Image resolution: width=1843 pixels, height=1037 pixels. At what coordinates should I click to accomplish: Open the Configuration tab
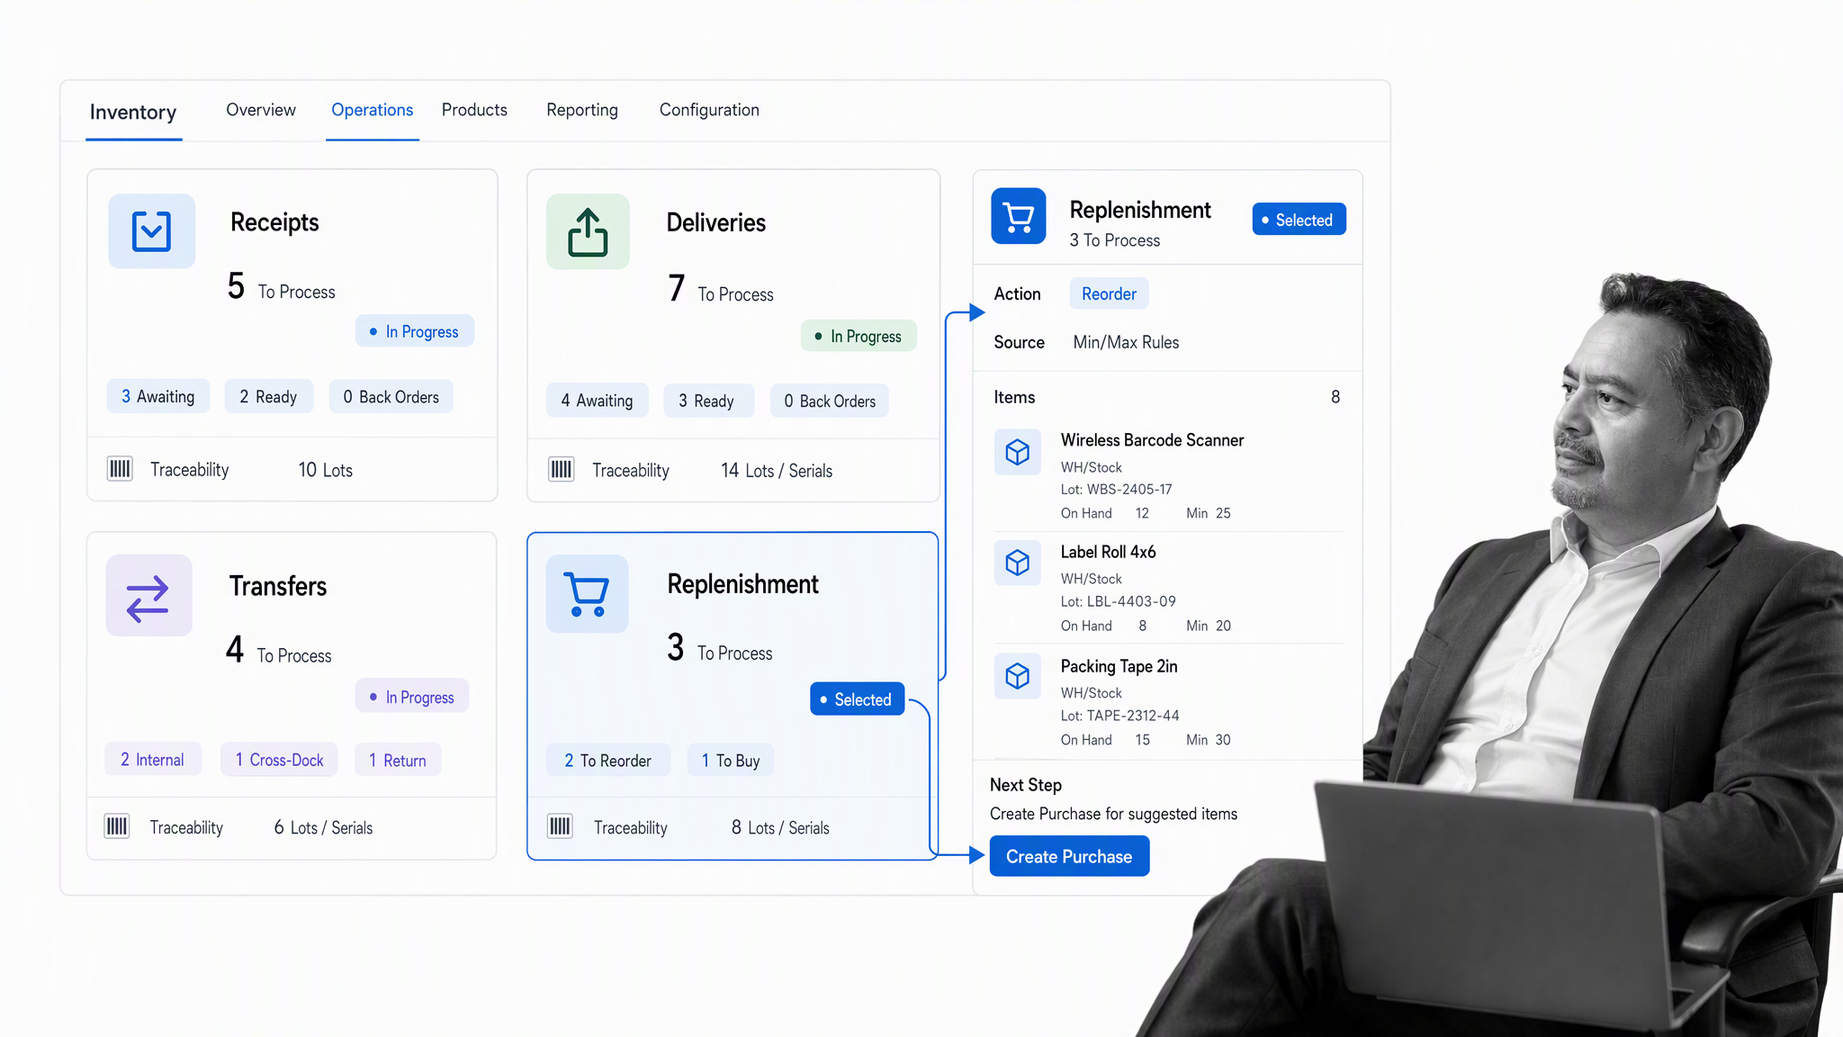709,110
